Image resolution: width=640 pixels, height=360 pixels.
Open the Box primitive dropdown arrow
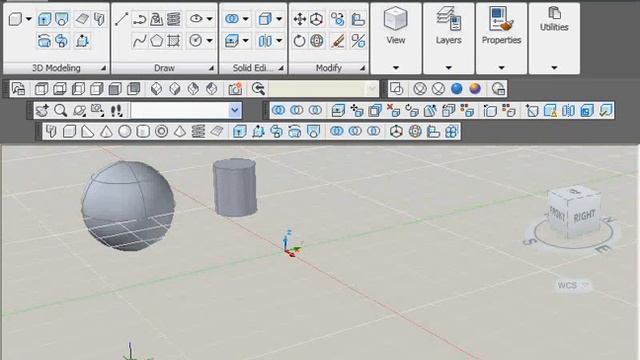tap(29, 19)
